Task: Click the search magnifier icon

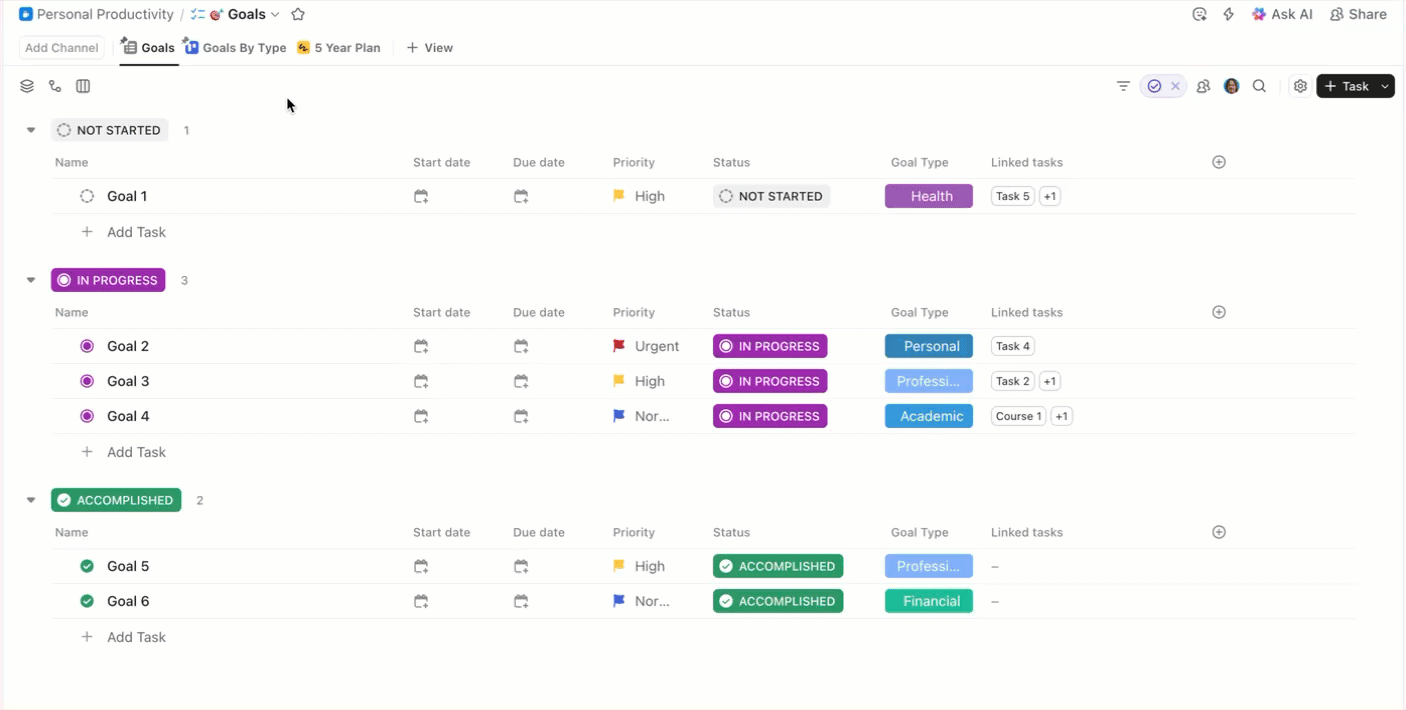Action: [1260, 87]
